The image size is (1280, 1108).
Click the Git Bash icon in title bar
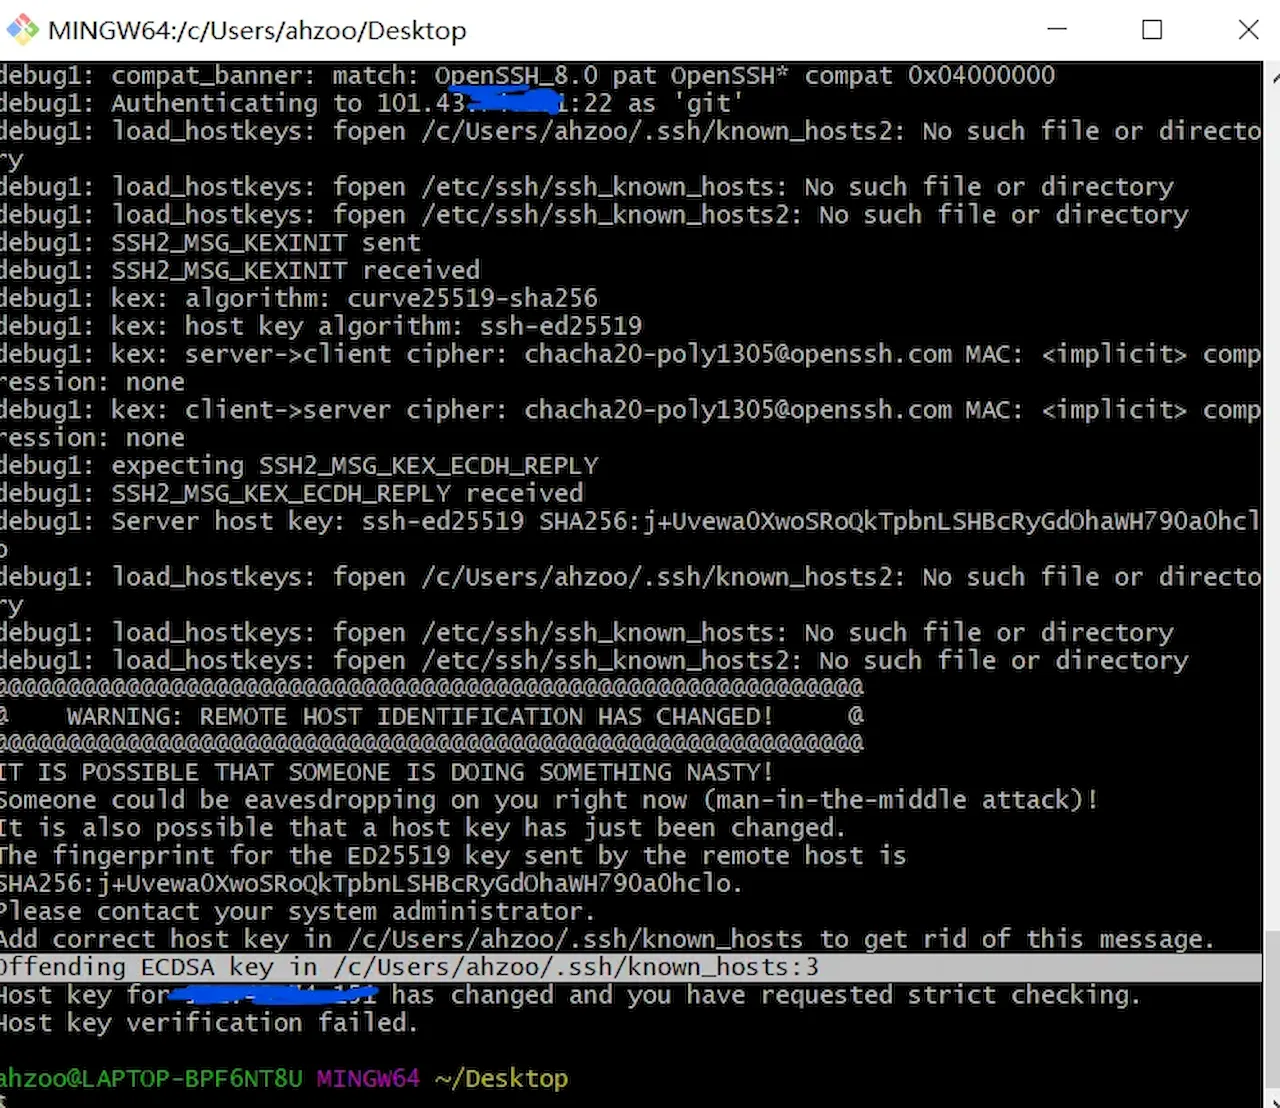(22, 30)
